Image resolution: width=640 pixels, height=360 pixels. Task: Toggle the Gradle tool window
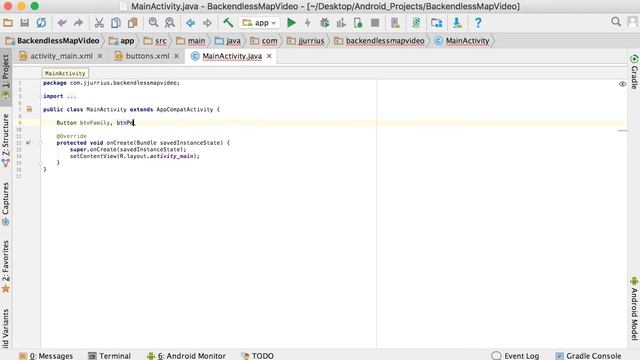[634, 72]
